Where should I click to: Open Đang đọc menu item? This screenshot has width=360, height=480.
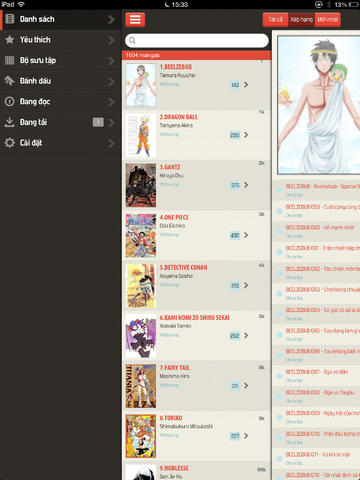60,102
